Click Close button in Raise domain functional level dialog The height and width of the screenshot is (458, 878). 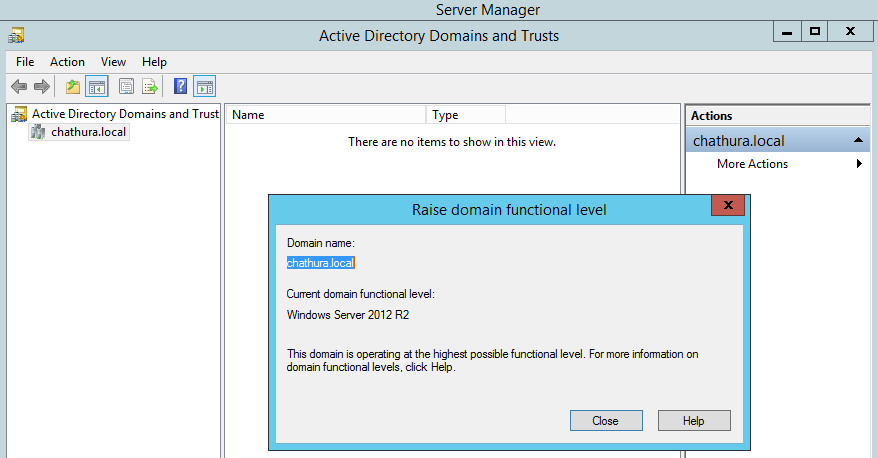(x=606, y=420)
